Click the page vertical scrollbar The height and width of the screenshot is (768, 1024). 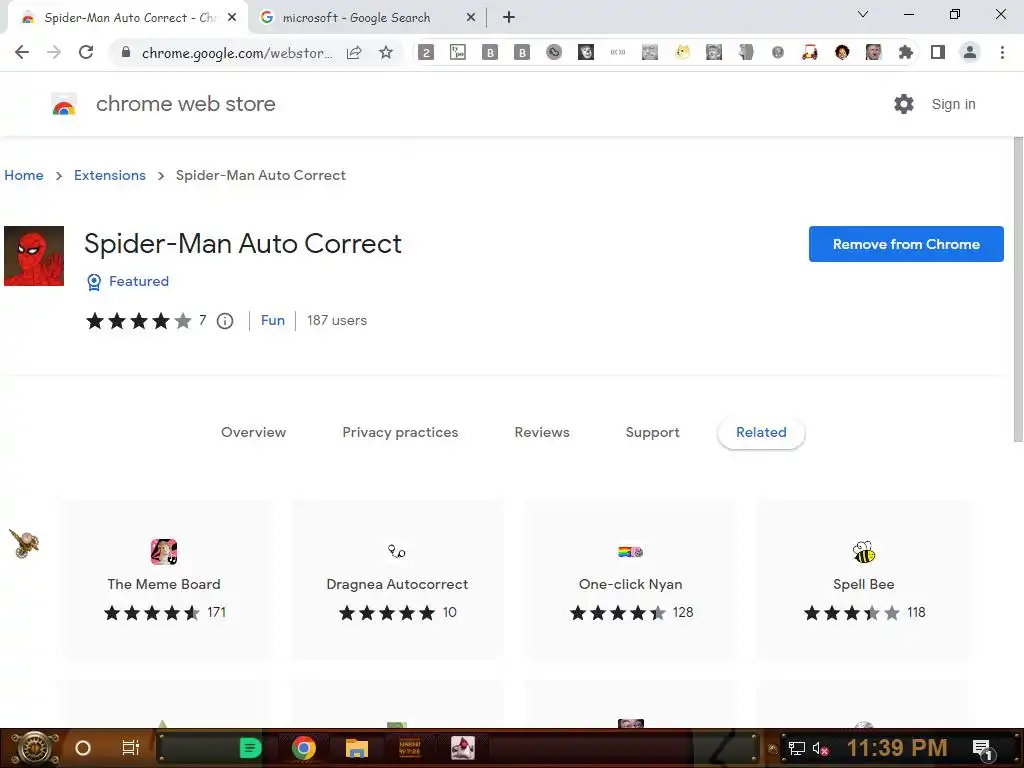1018,289
